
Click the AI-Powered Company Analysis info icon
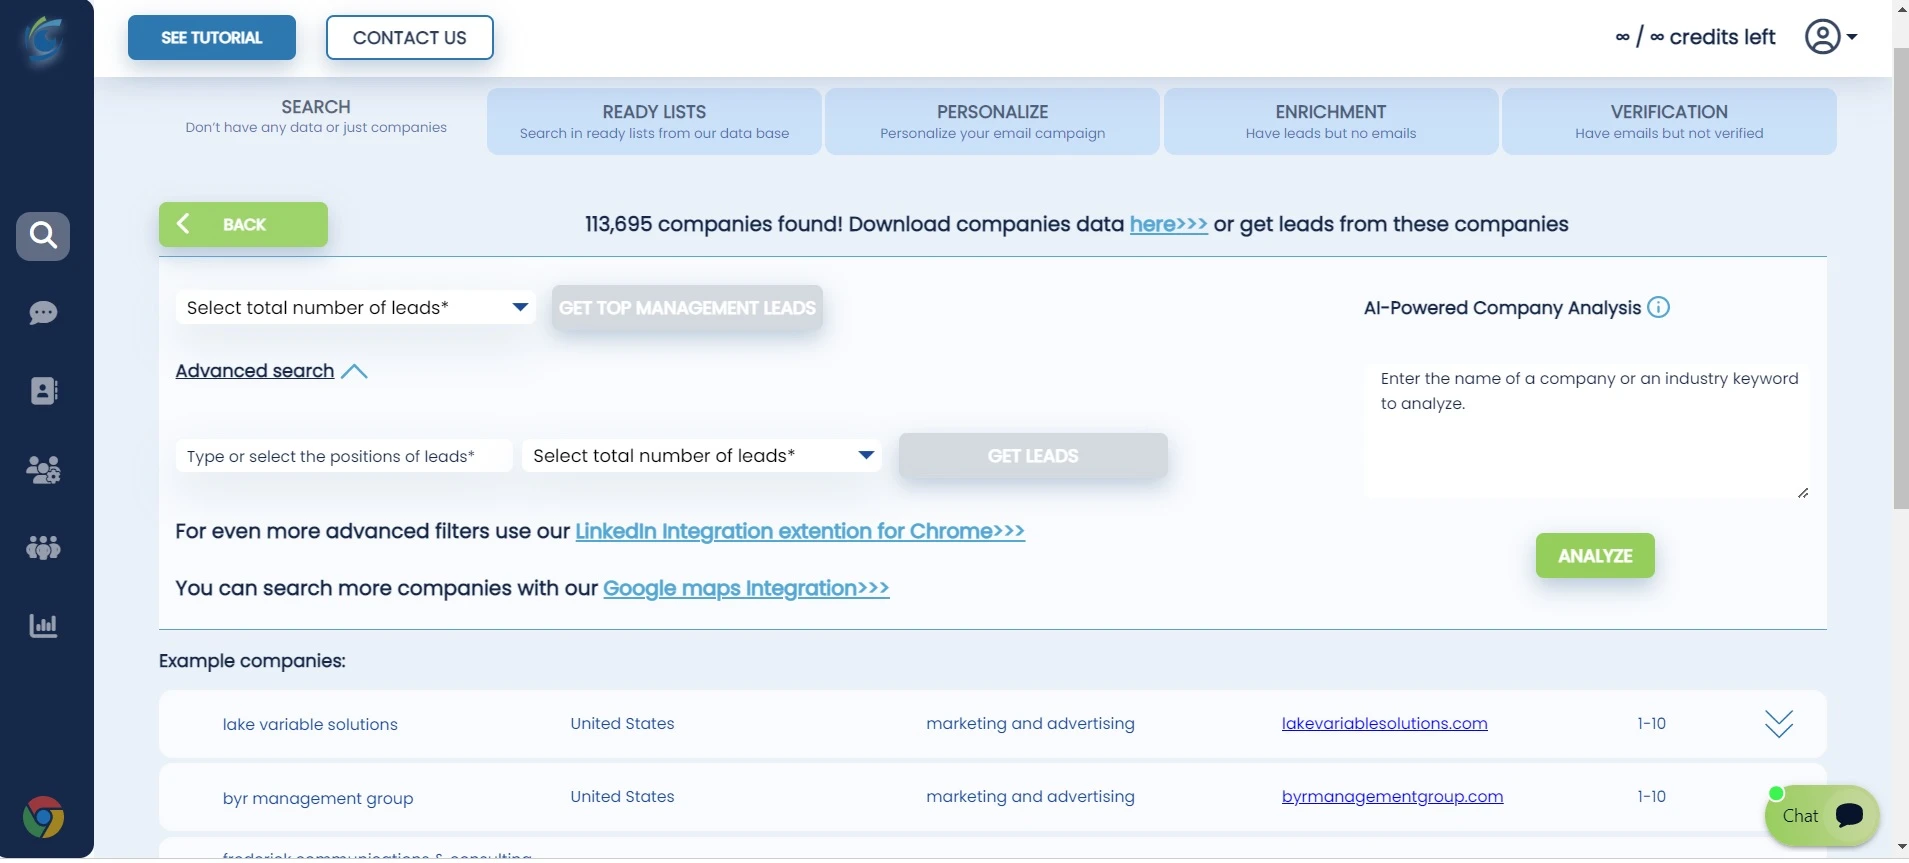tap(1658, 307)
